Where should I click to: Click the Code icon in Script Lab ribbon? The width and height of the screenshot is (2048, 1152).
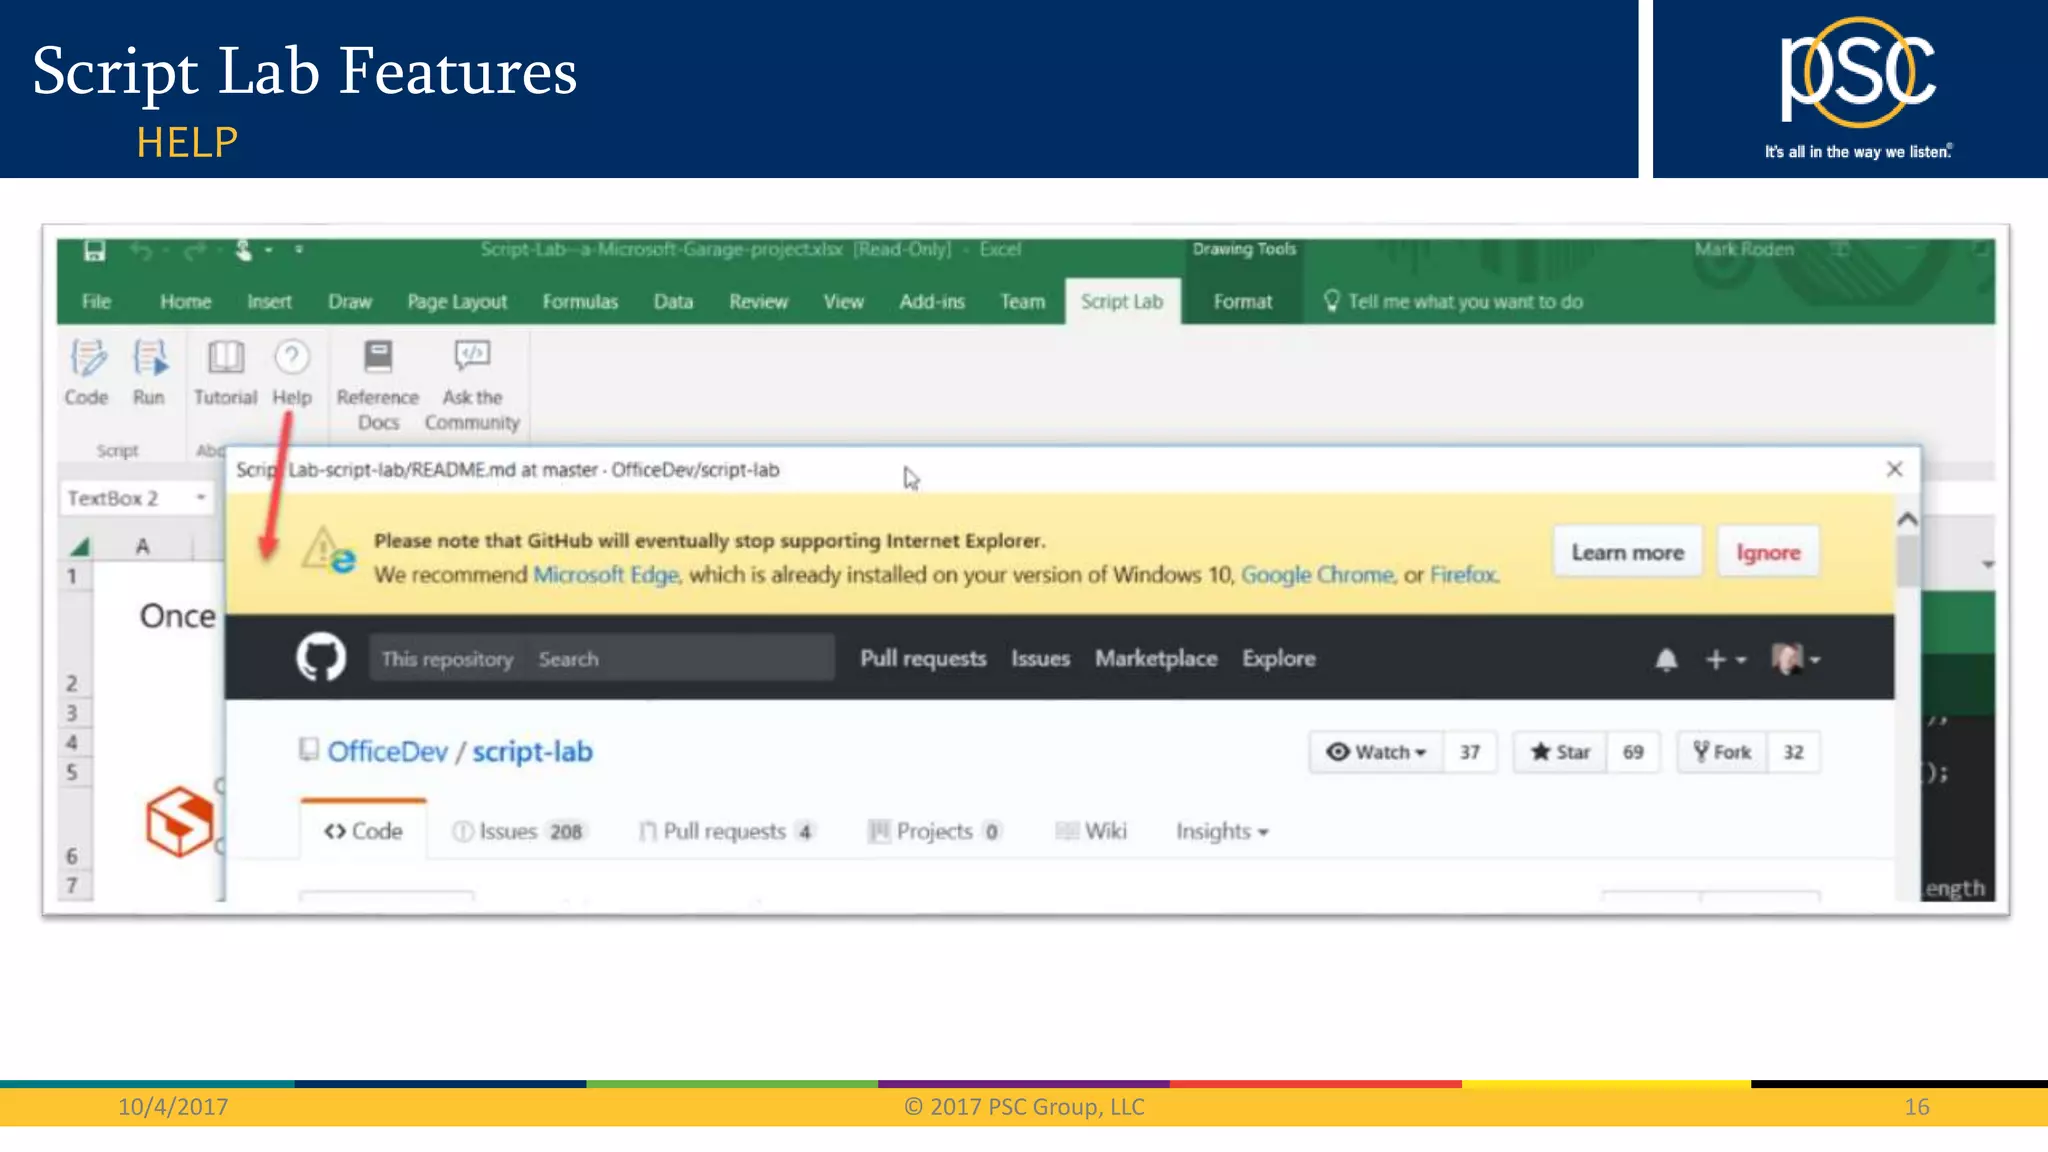click(x=87, y=359)
